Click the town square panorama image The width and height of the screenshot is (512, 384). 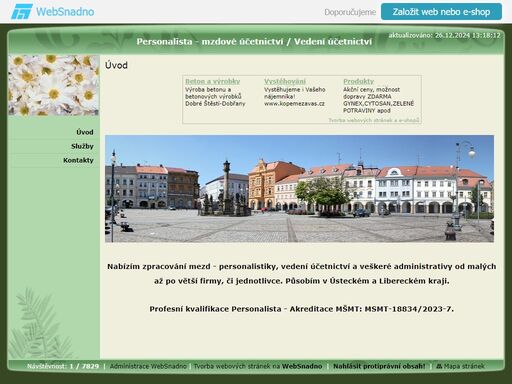click(299, 189)
